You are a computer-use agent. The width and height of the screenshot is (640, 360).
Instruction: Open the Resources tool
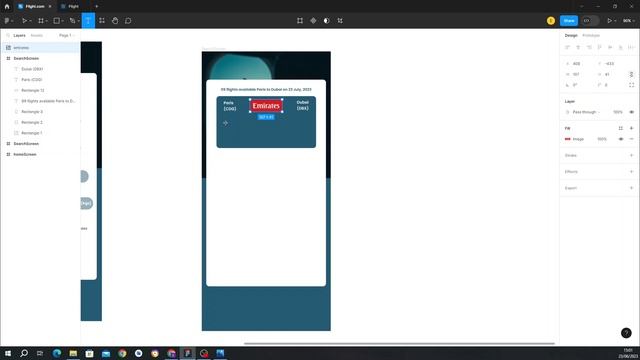tap(102, 21)
